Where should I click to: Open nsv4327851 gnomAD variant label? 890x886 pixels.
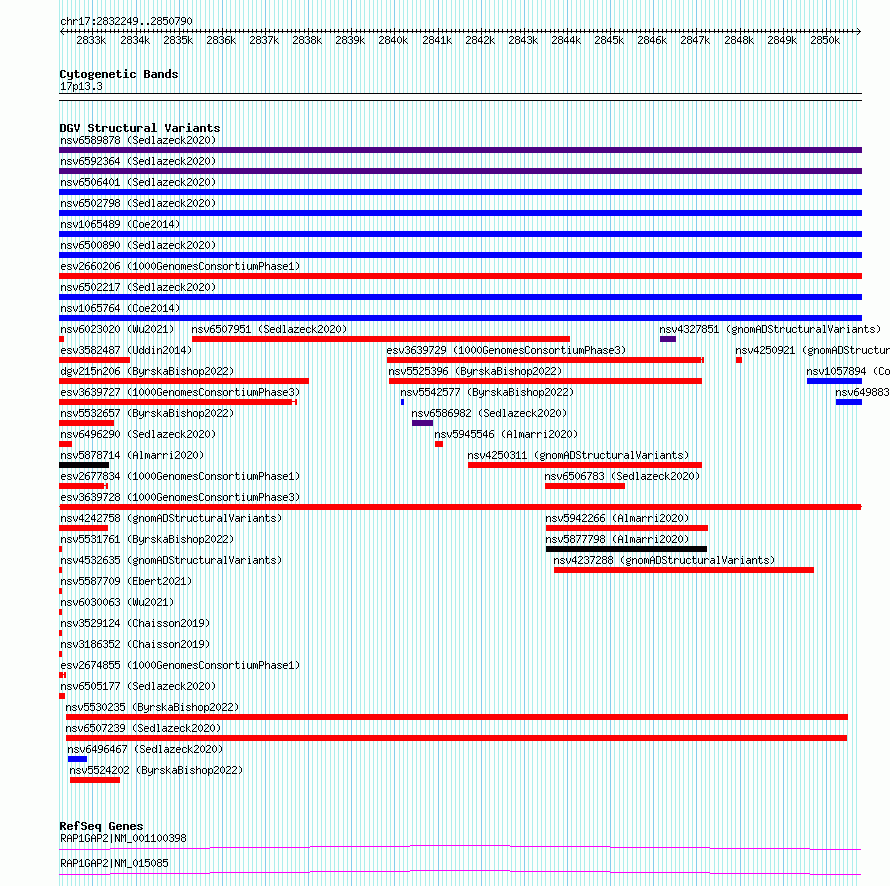point(770,329)
